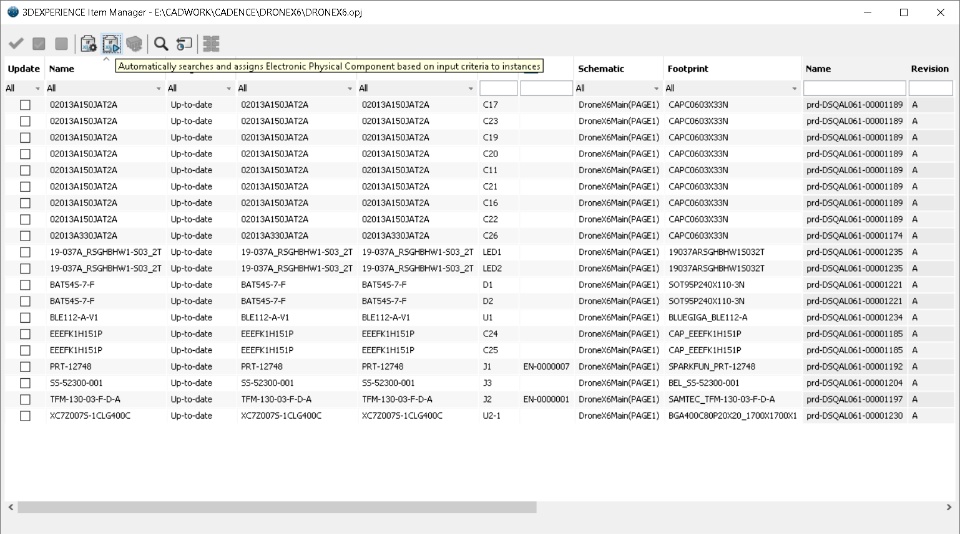Click the grayed-out plain square toolbar icon

tap(61, 43)
